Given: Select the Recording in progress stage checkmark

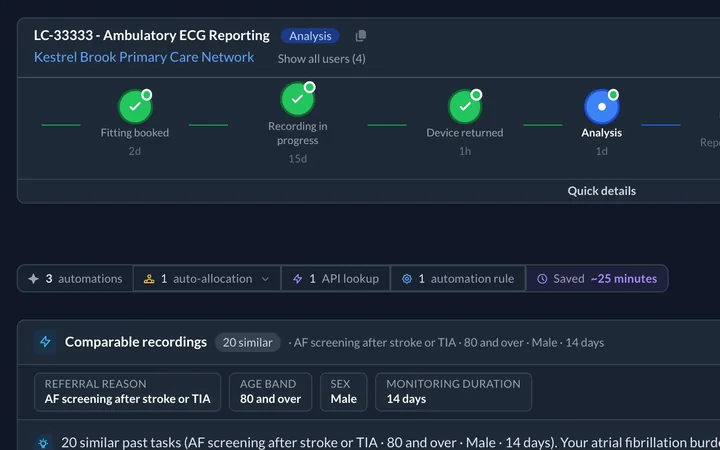Looking at the screenshot, I should pos(298,99).
